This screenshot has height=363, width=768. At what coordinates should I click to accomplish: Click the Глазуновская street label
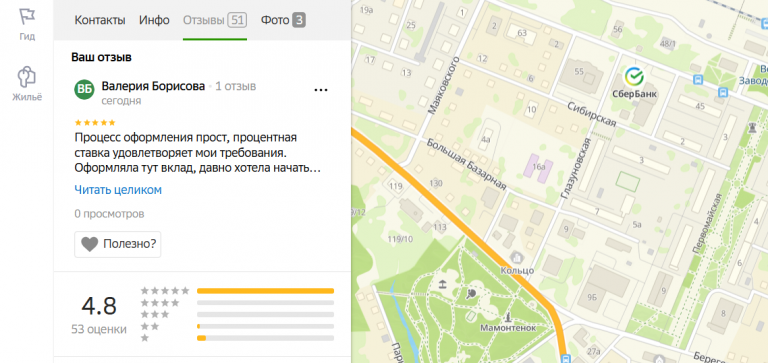(575, 169)
